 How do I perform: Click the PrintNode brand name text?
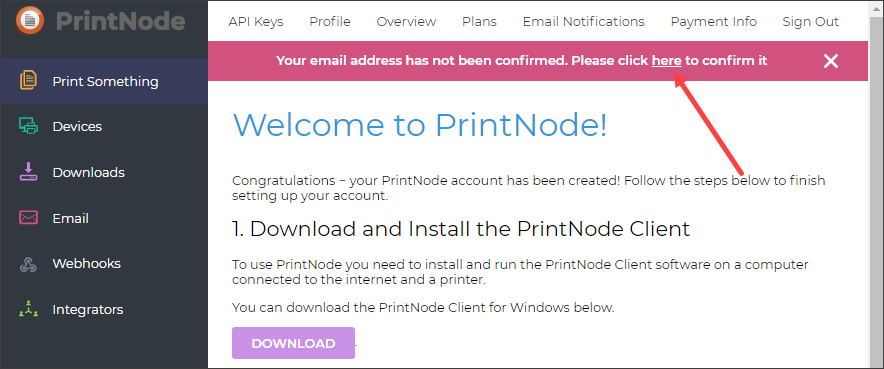click(121, 21)
